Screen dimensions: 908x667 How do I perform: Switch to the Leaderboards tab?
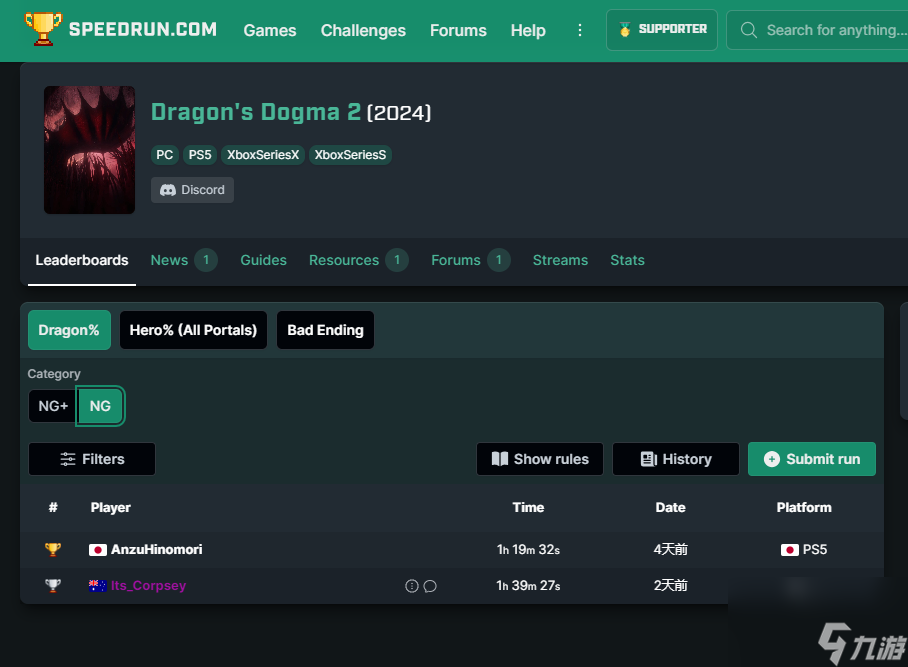tap(82, 261)
